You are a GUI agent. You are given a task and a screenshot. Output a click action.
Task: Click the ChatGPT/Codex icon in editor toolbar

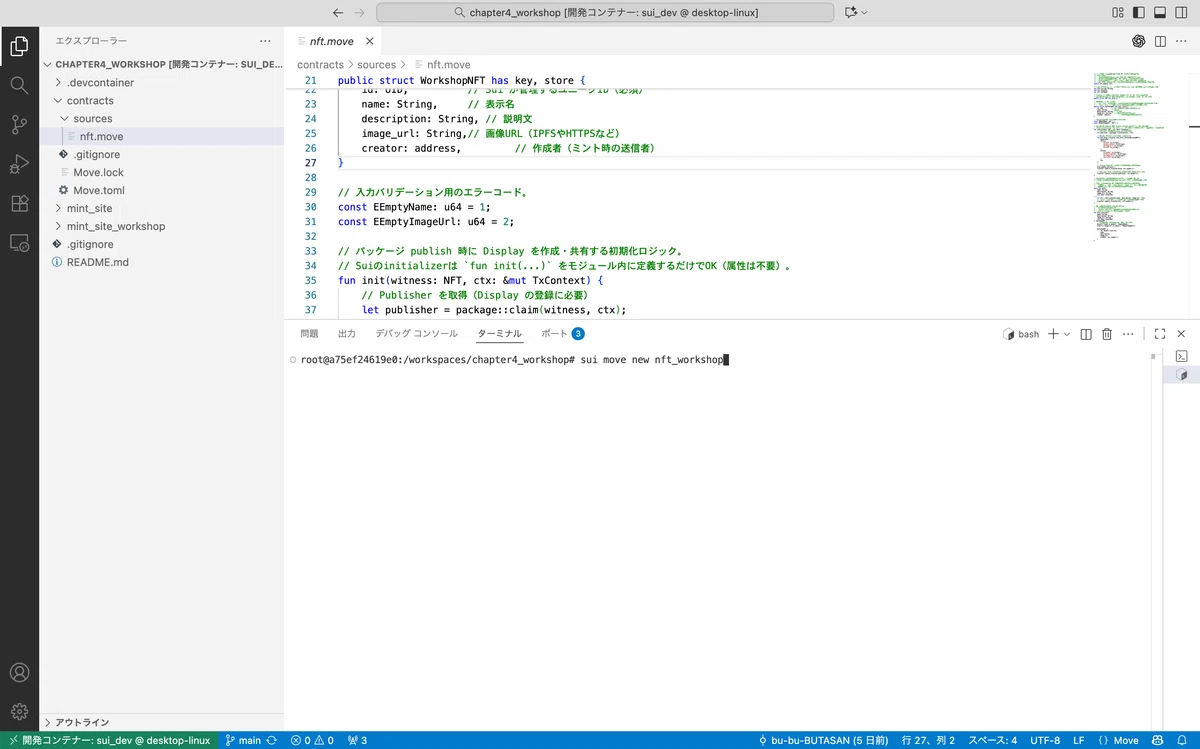1138,41
